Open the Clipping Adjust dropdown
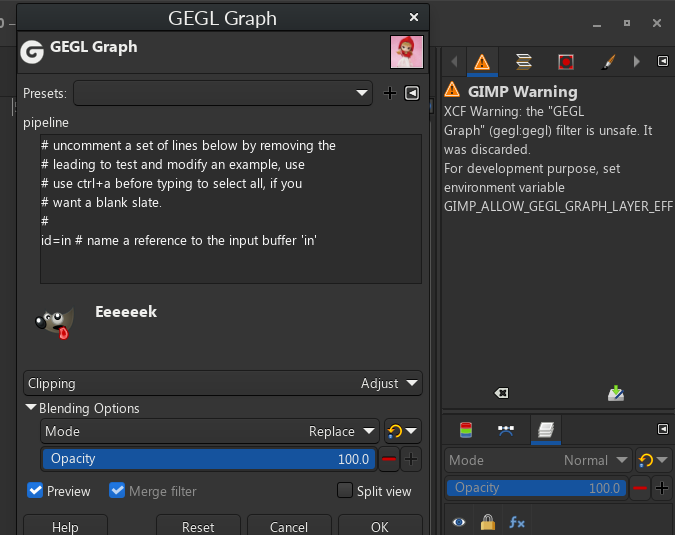This screenshot has height=535, width=675. 223,383
